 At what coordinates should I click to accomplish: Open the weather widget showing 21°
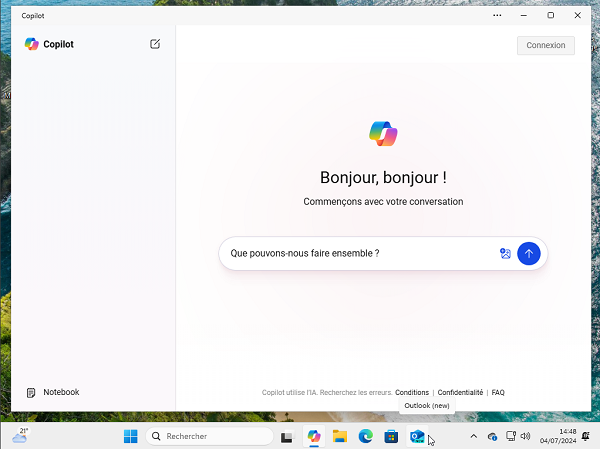tap(20, 434)
